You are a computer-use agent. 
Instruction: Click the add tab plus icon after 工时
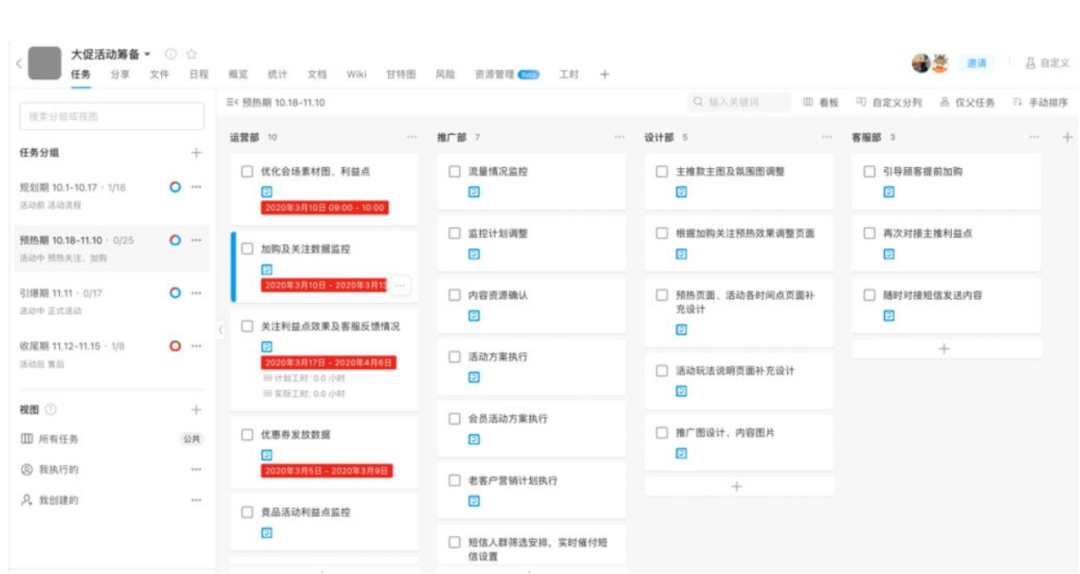pyautogui.click(x=604, y=75)
